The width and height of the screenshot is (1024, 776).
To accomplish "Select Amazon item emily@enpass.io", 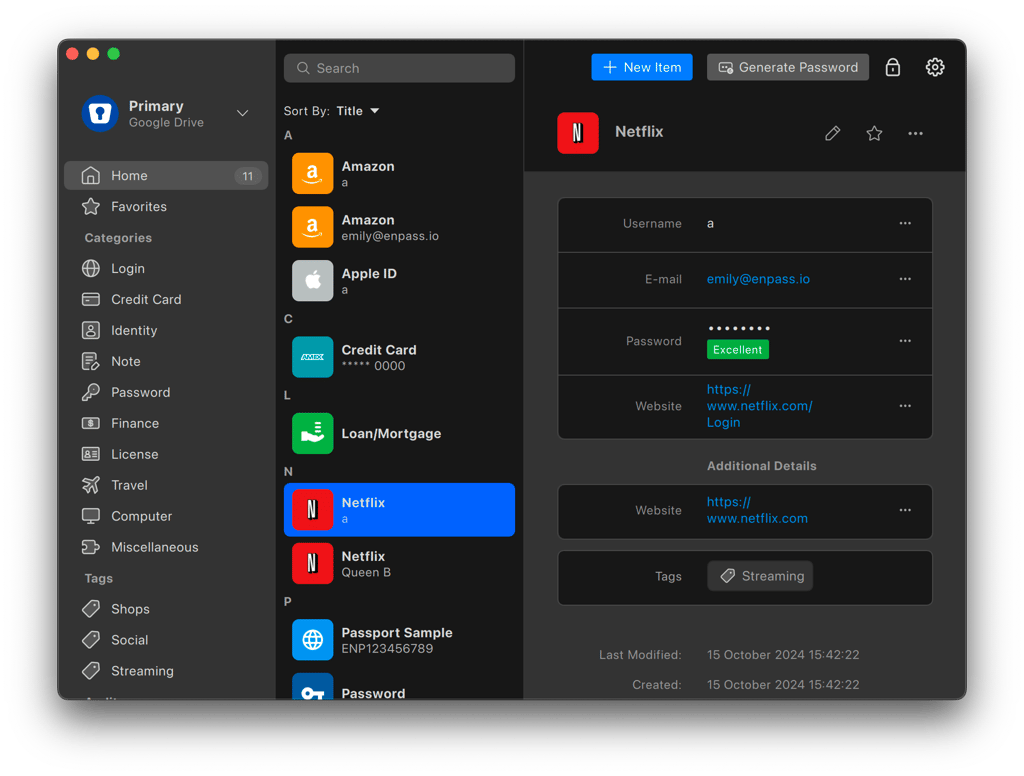I will [399, 227].
